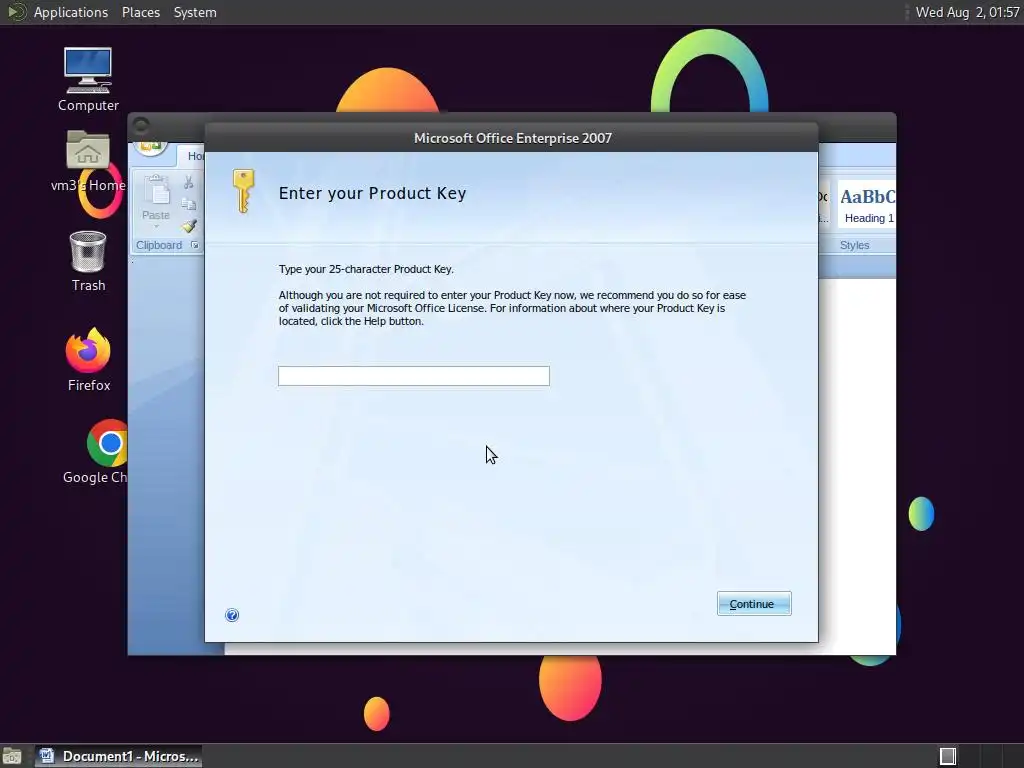Click the Copy icon in Word's Clipboard group

pos(189,204)
